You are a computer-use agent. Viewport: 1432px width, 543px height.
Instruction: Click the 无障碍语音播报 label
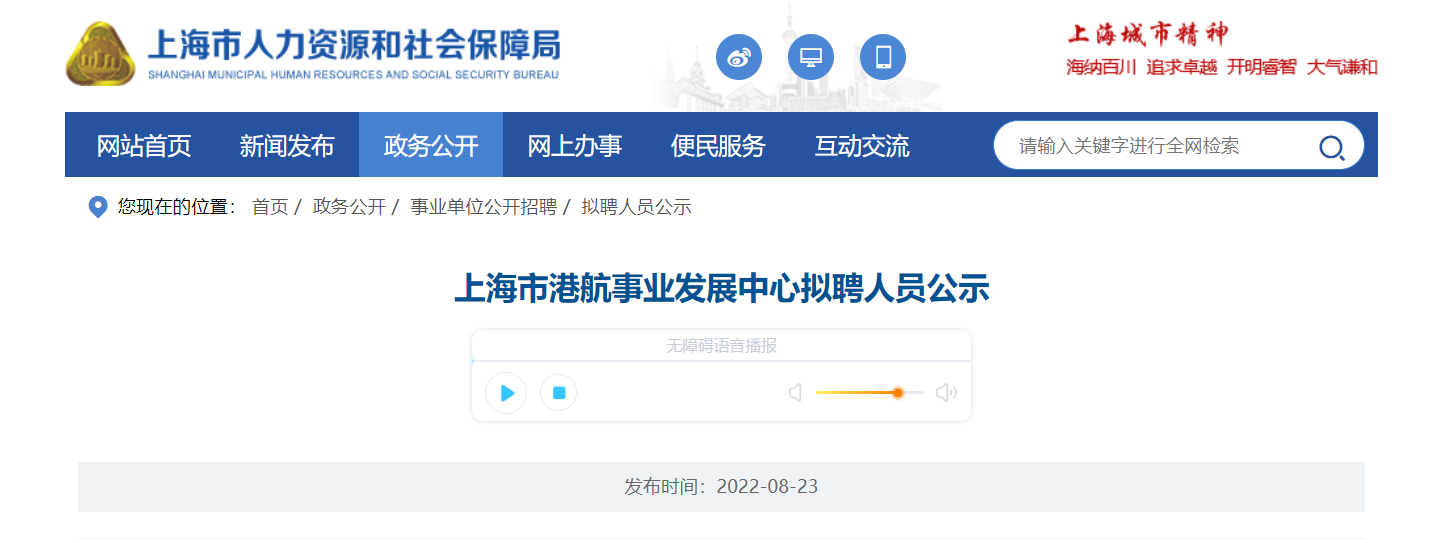(x=721, y=346)
